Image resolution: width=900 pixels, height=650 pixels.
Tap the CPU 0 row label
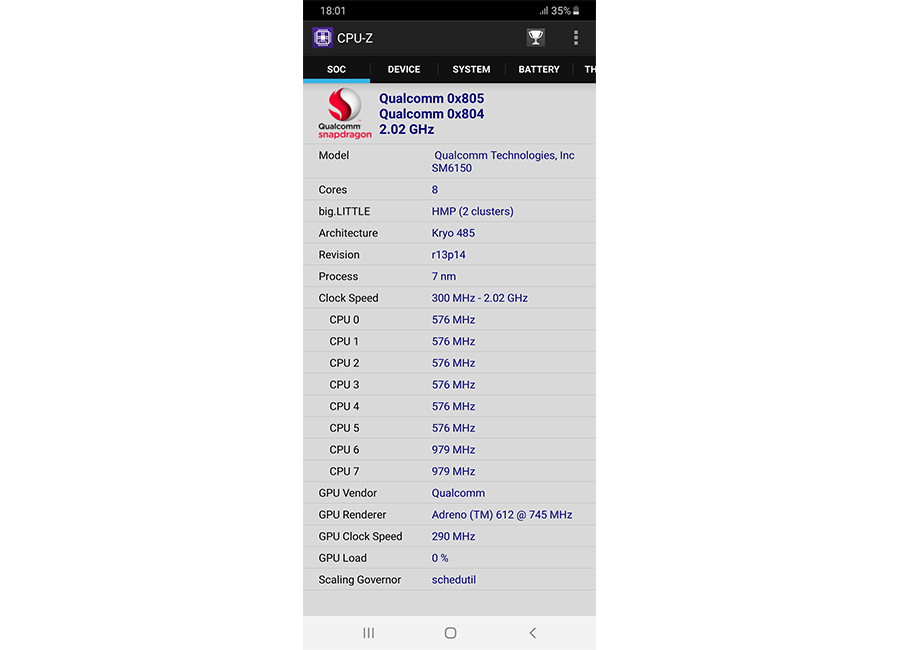[x=344, y=320]
